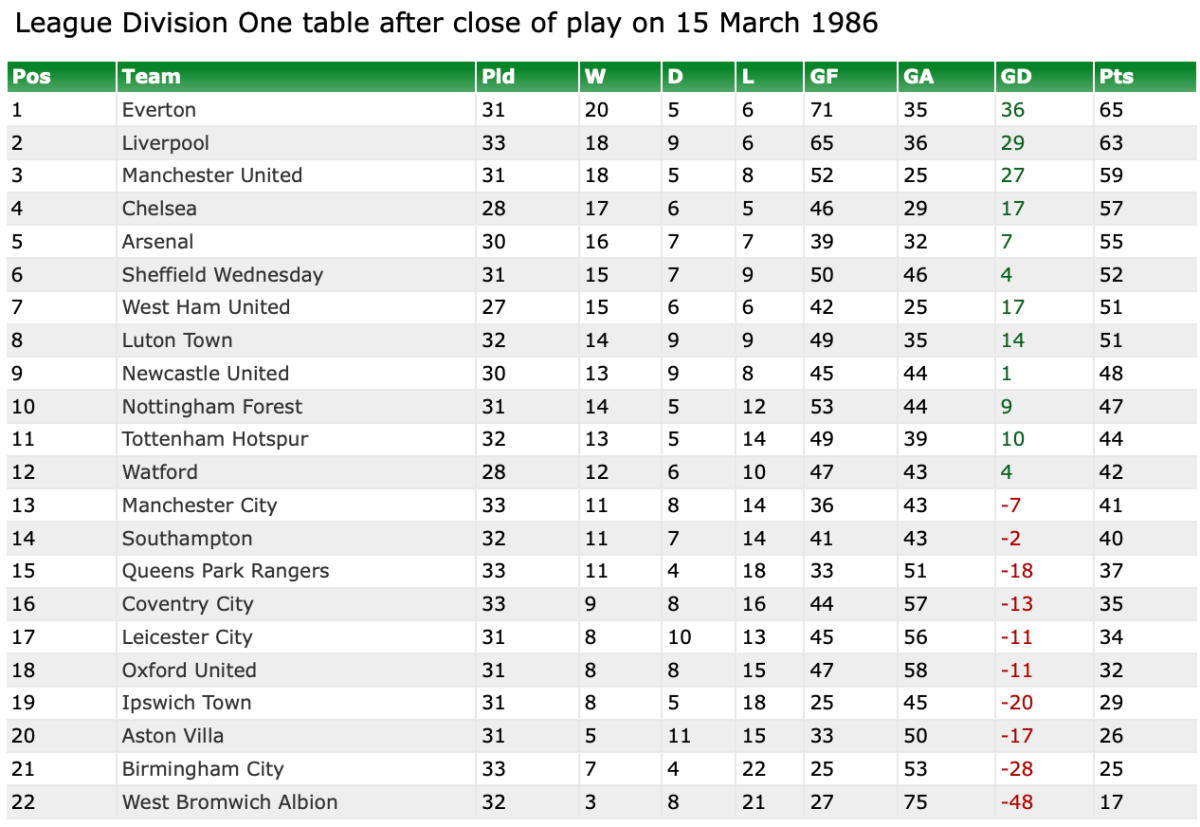Viewport: 1200px width, 827px height.
Task: Click the Liverpool team name
Action: pos(165,143)
